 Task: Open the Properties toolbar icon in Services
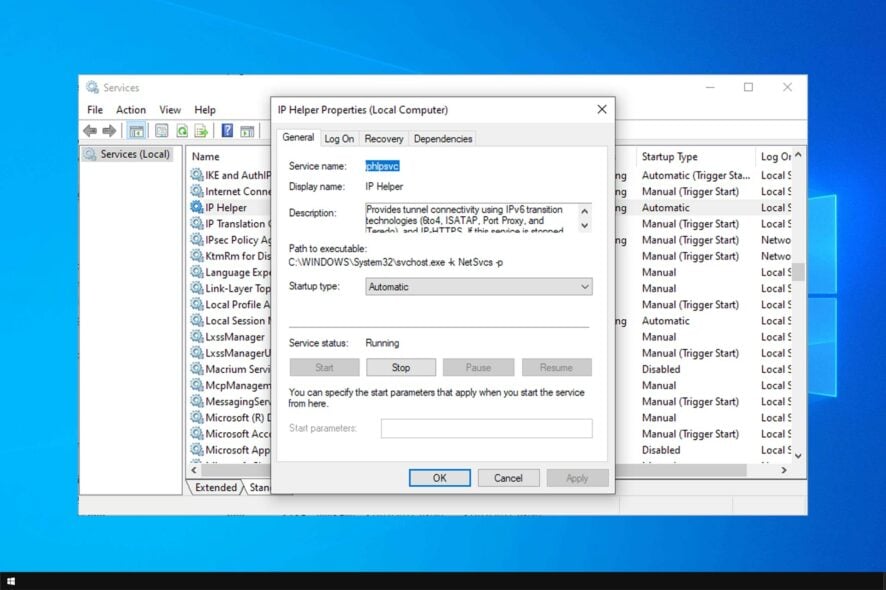[162, 131]
